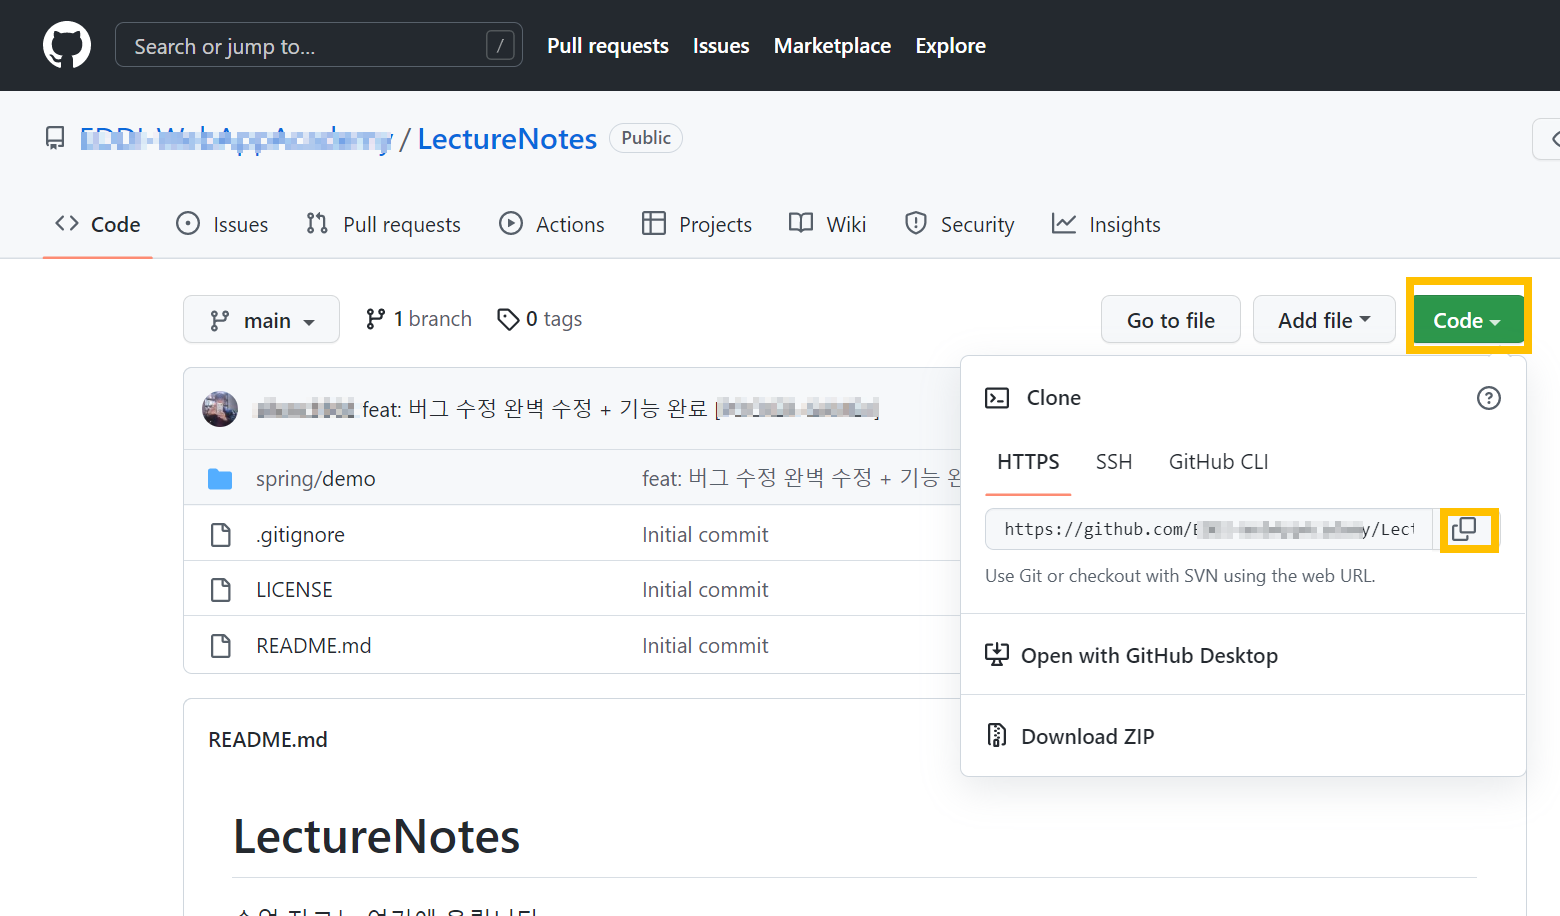Open the main branch selector dropdown
This screenshot has height=916, width=1560.
(261, 319)
